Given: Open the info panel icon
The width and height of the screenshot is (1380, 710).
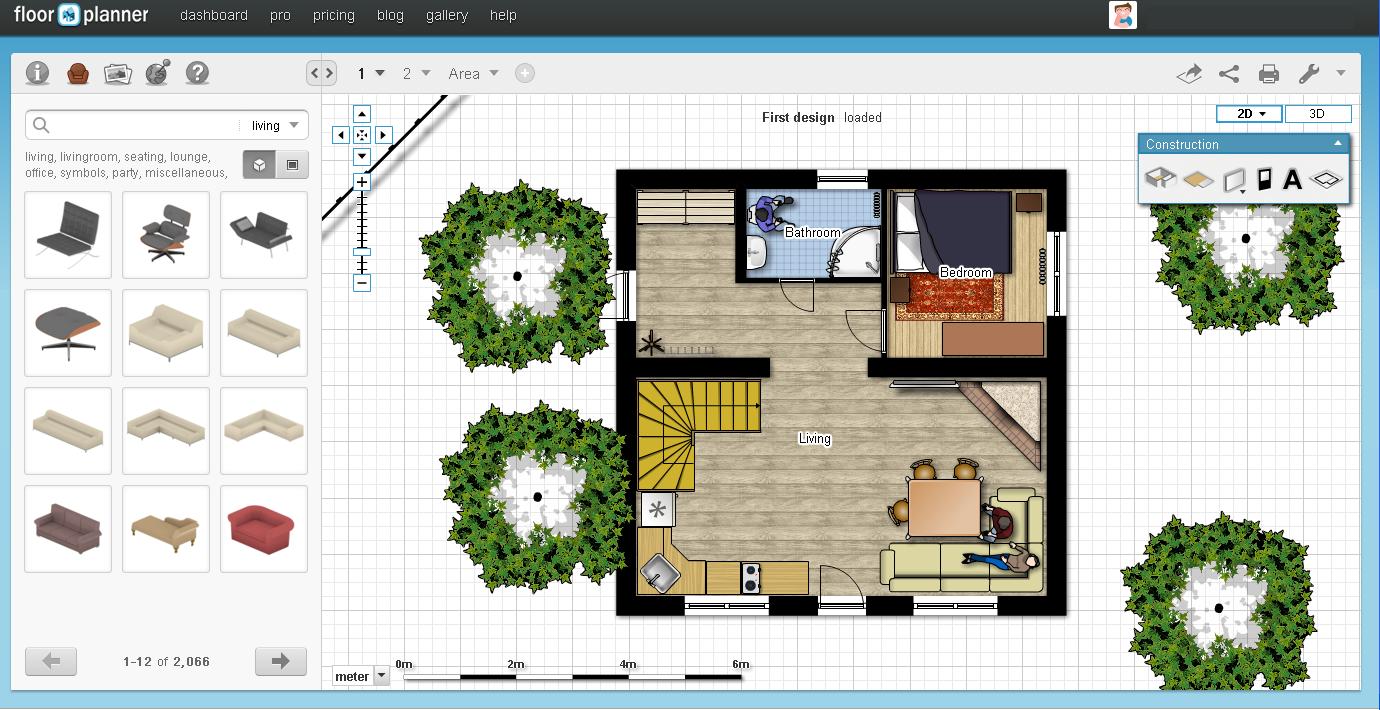Looking at the screenshot, I should tap(37, 73).
